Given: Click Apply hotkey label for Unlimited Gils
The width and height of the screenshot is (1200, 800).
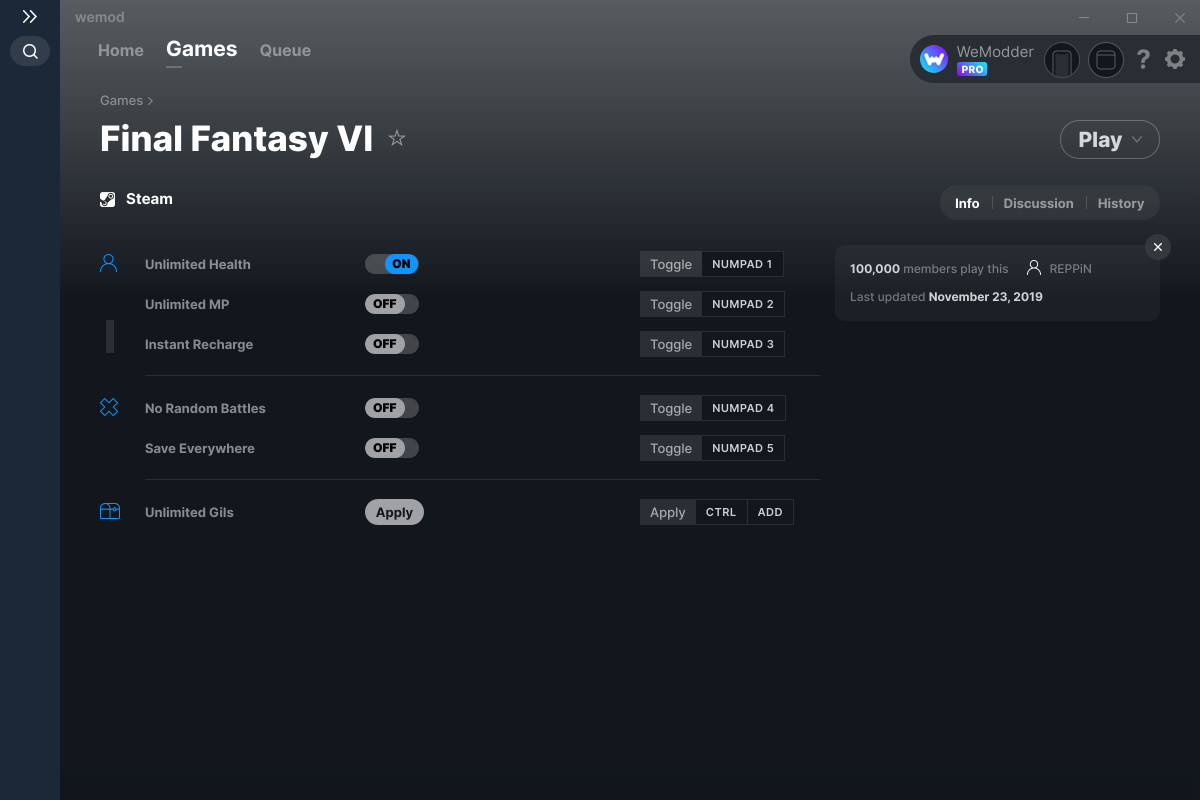Looking at the screenshot, I should (668, 512).
